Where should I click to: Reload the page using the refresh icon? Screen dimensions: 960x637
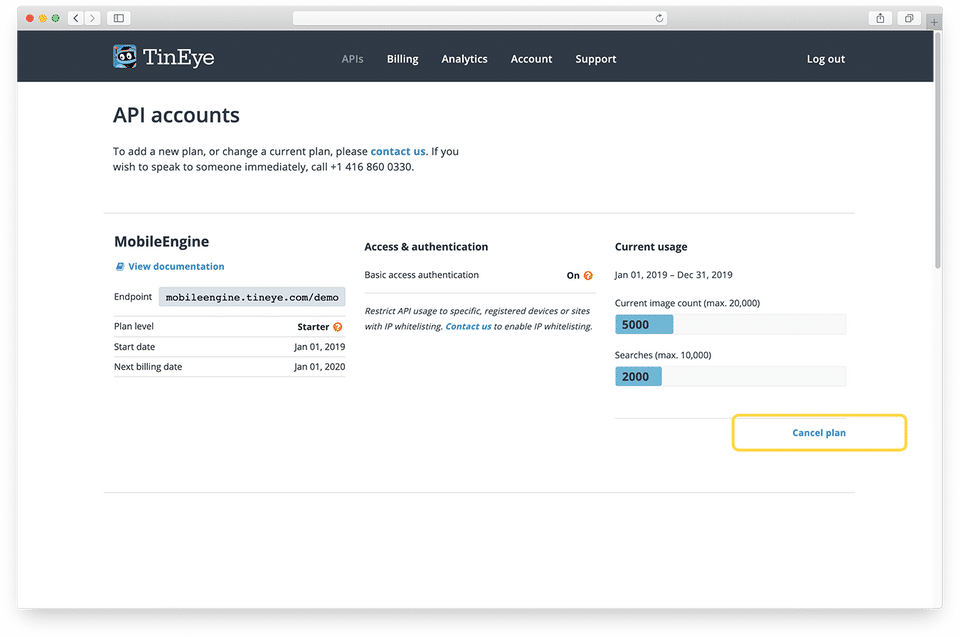(x=659, y=18)
